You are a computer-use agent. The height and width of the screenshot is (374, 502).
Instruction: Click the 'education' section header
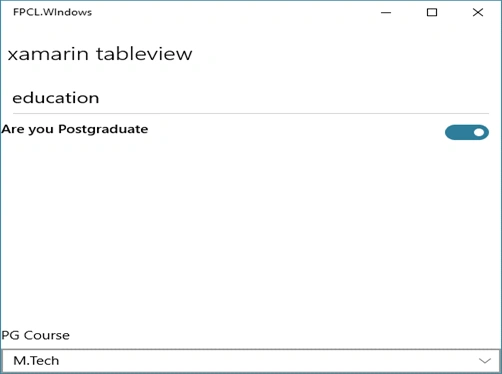click(56, 98)
